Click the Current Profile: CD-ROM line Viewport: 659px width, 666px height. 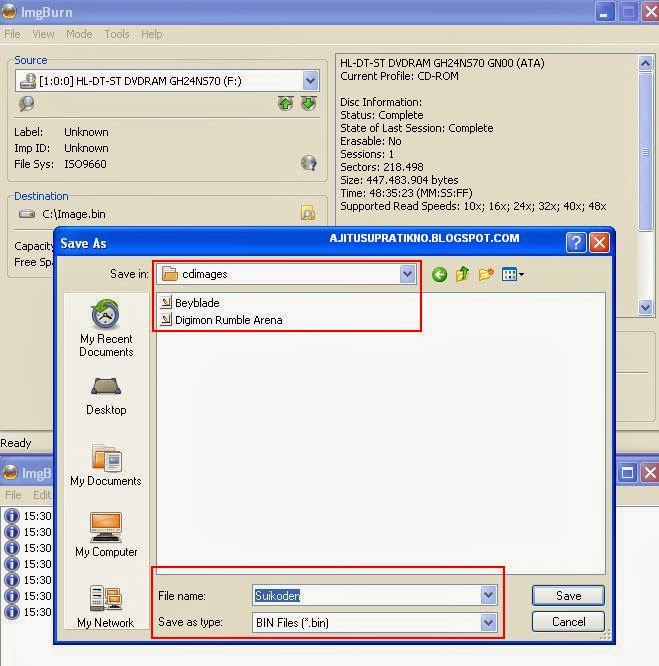[x=399, y=76]
